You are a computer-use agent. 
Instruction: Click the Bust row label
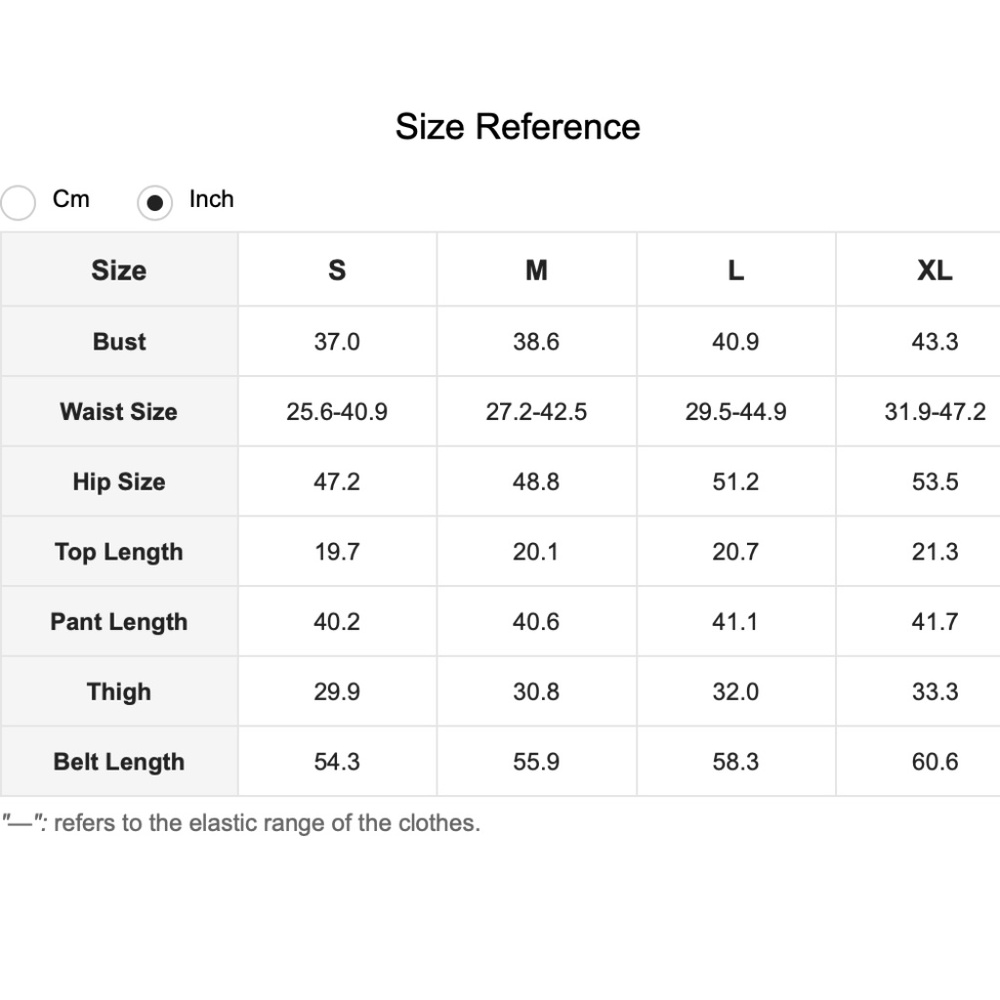[x=119, y=341]
